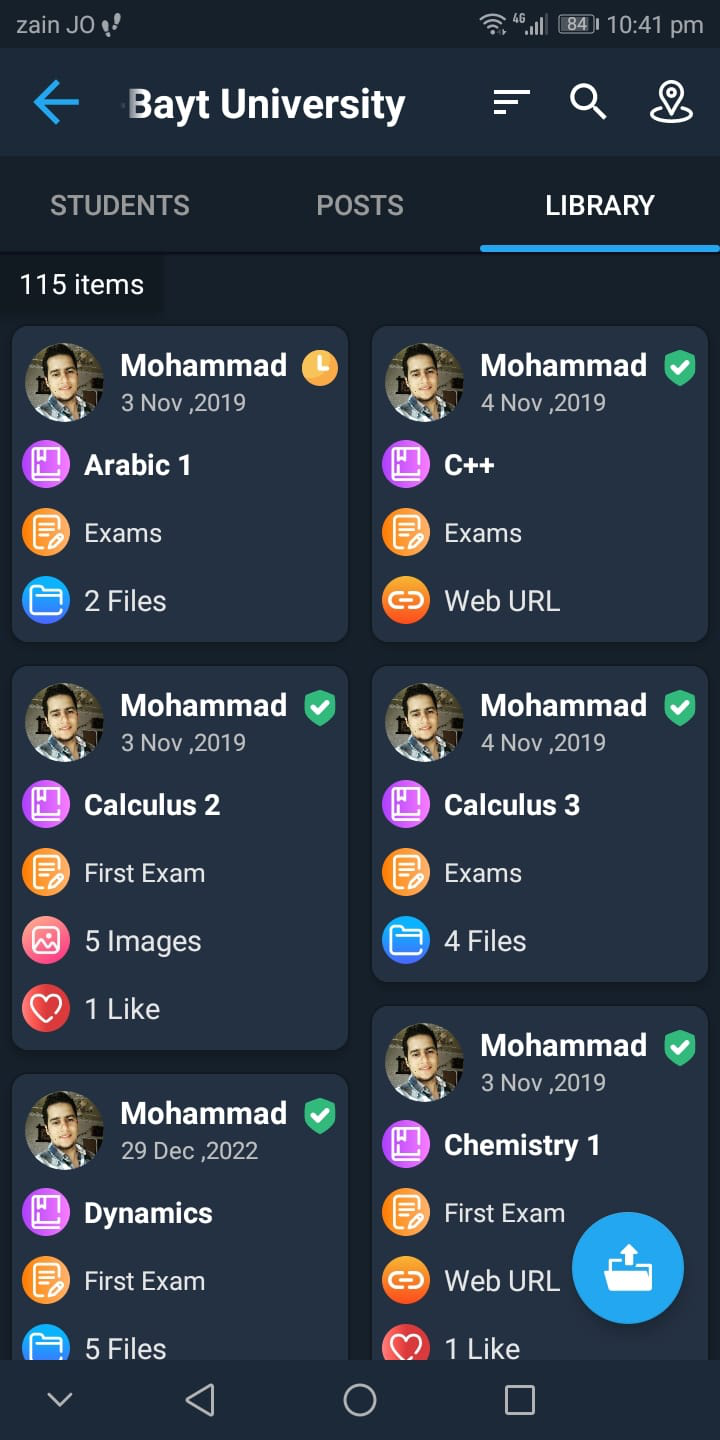Tap the Dynamics card title
The image size is (720, 1440).
tap(148, 1213)
